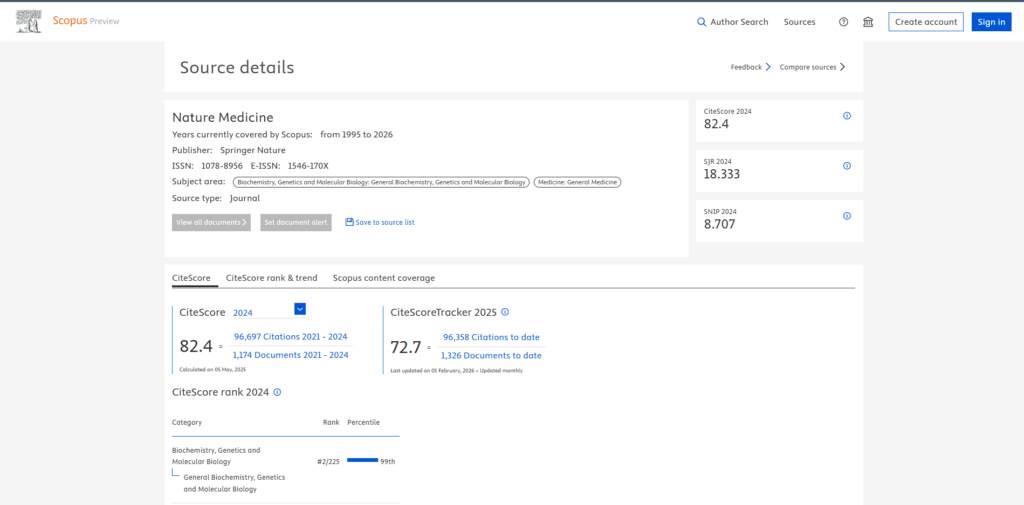Open 96,697 Citations 2021 - 2024 link
This screenshot has height=505, width=1024.
[290, 337]
